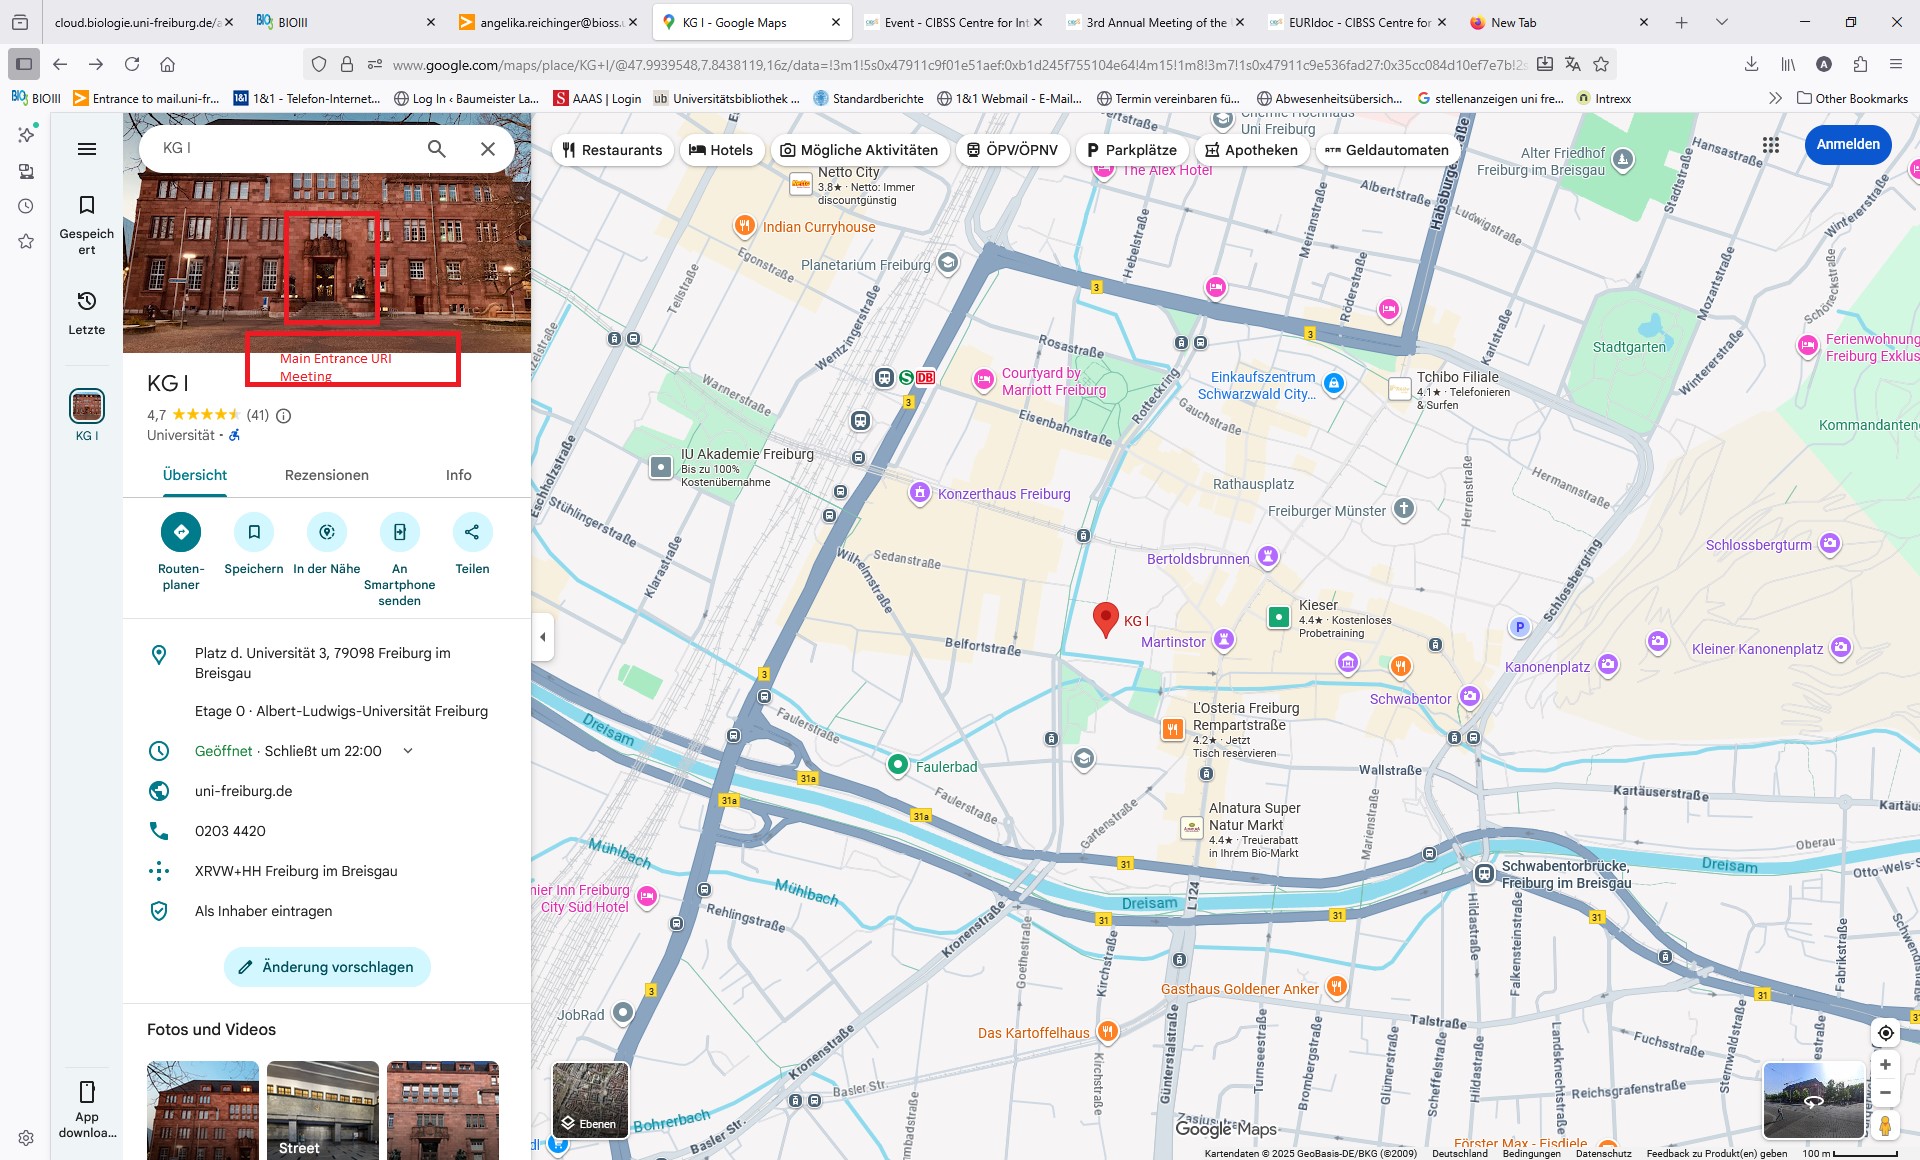Expand the hidden bookmarks overflow chevron
The height and width of the screenshot is (1160, 1920).
tap(1775, 98)
